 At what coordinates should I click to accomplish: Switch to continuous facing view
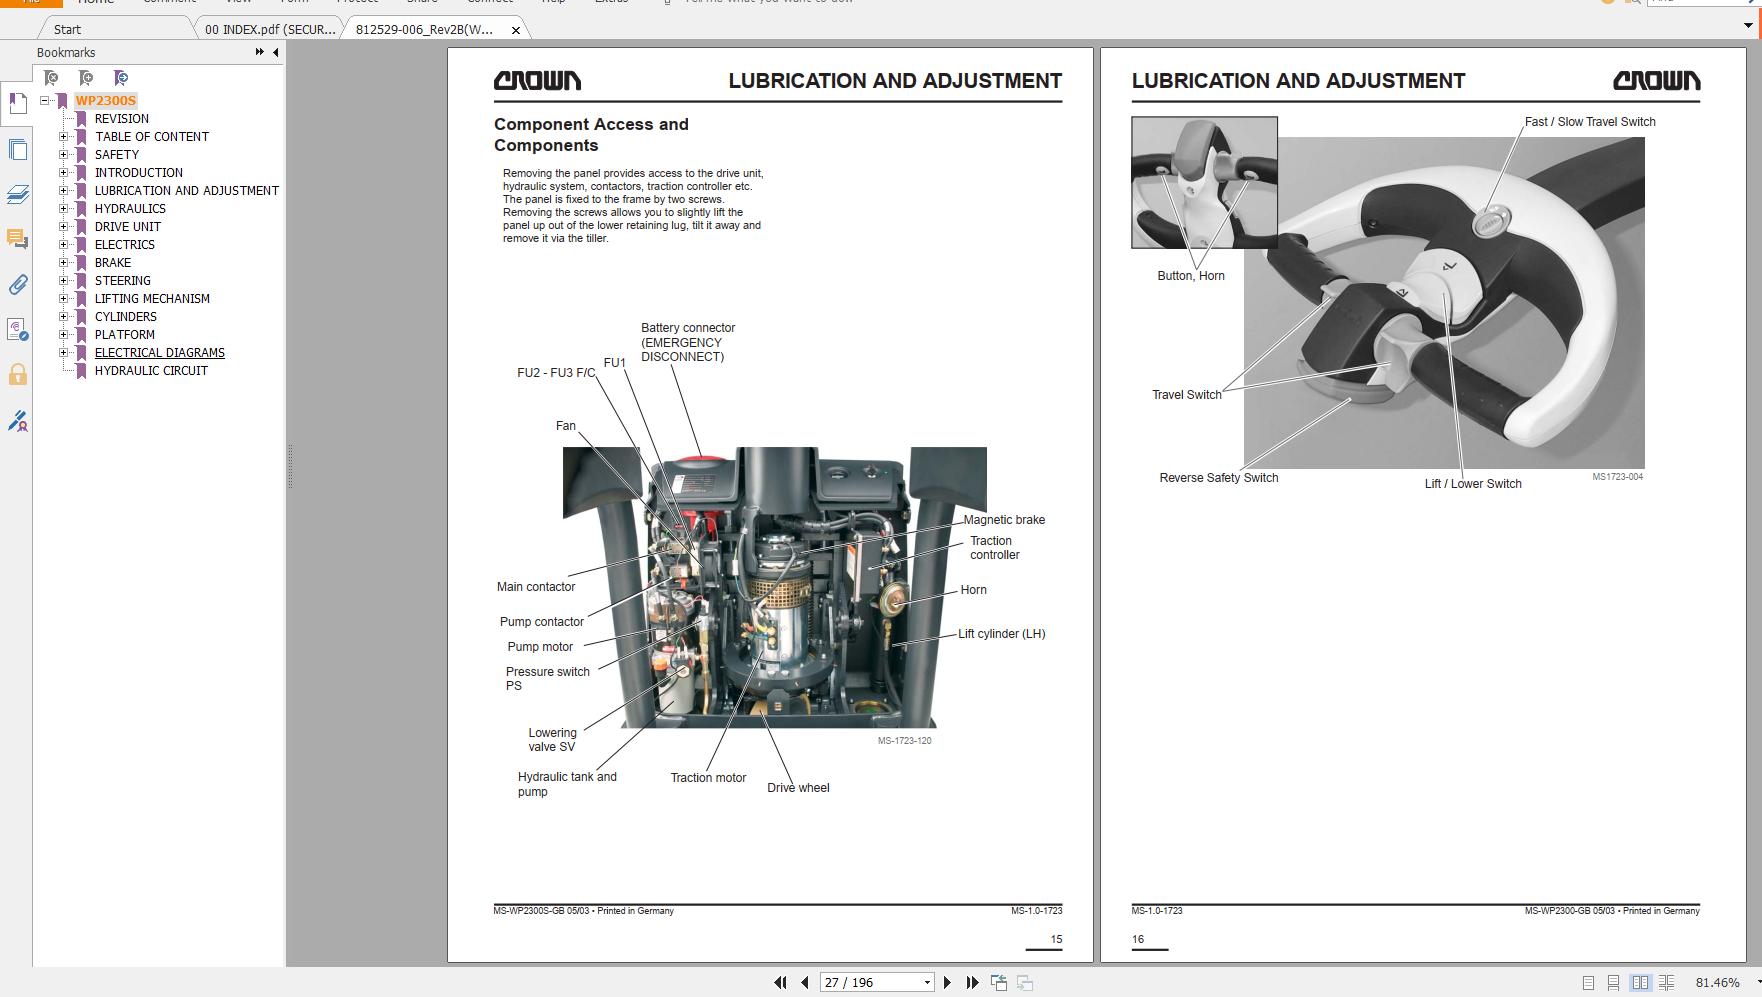coord(1666,983)
